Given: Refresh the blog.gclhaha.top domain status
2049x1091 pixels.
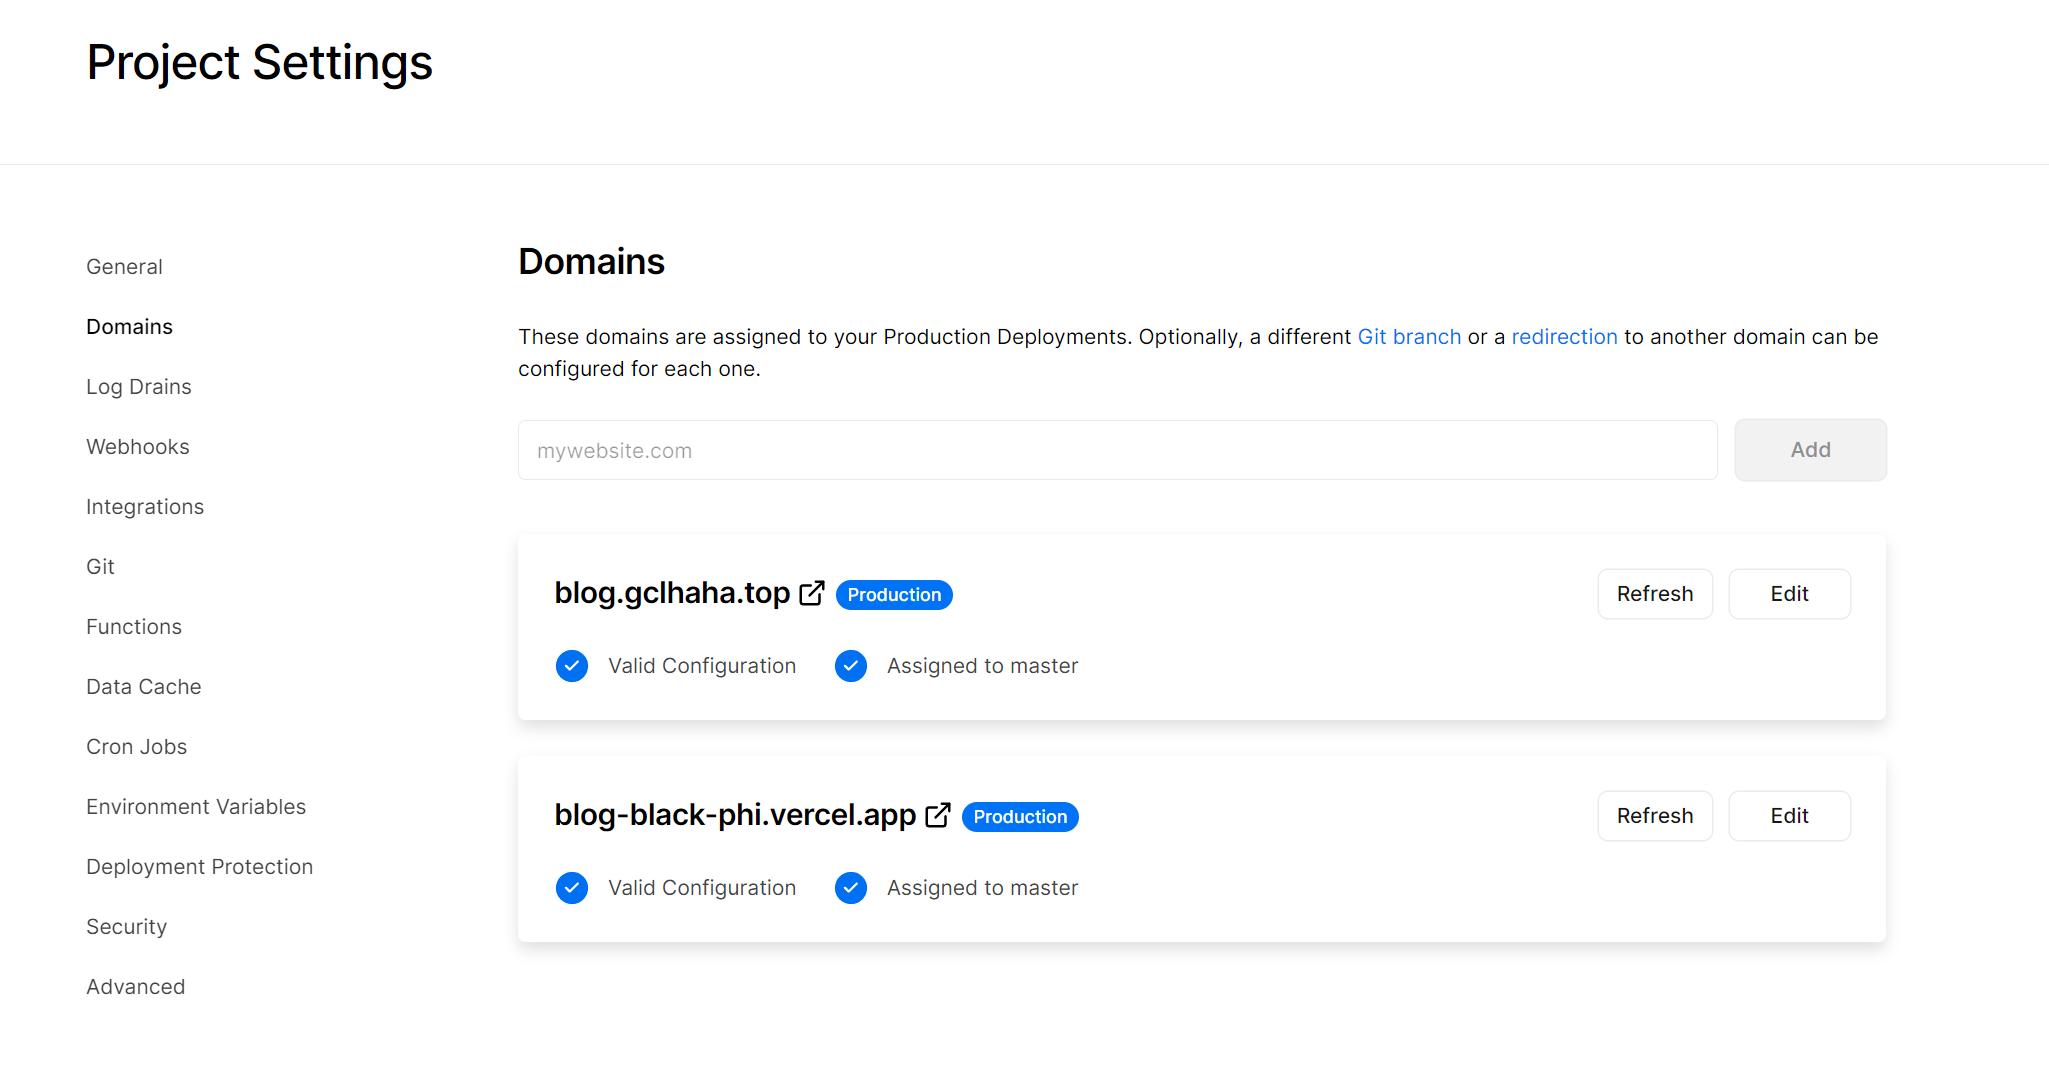Looking at the screenshot, I should coord(1655,593).
